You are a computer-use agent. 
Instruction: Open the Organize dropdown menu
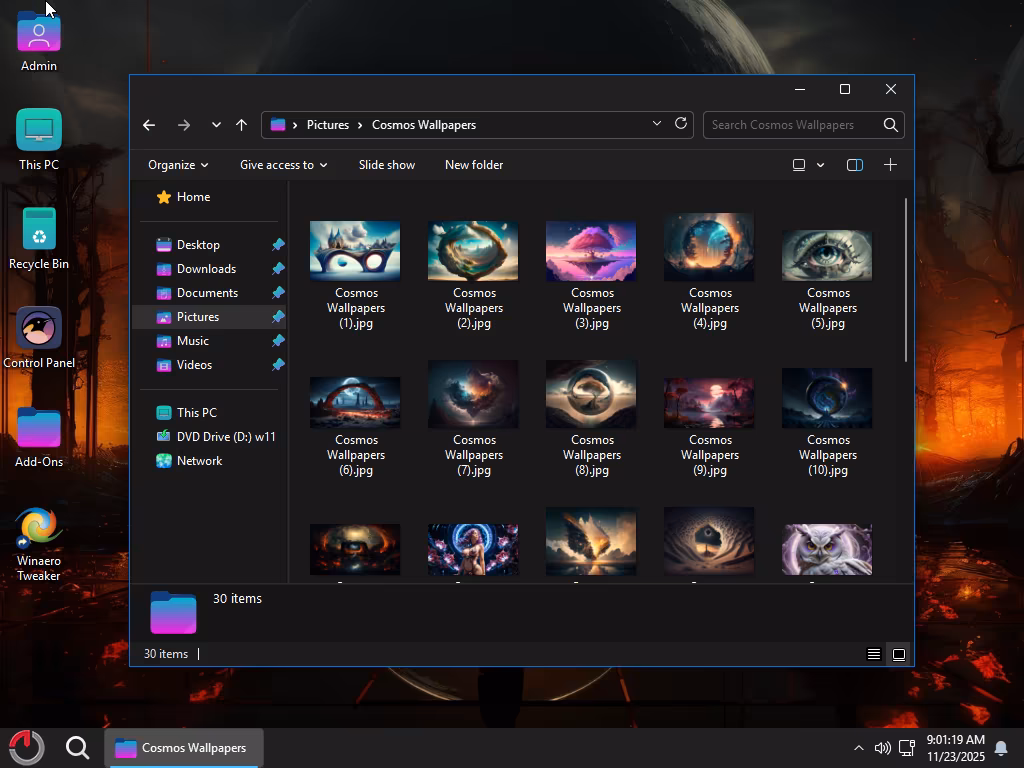pos(178,165)
